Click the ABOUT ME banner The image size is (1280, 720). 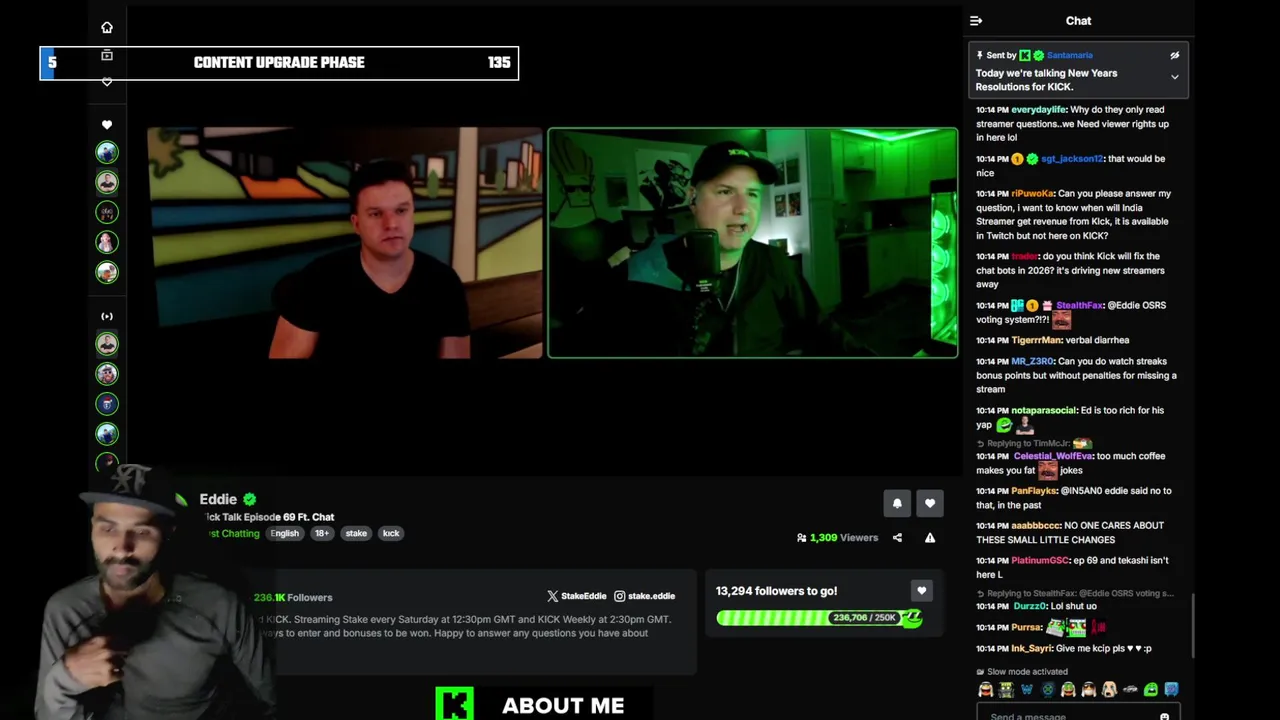pos(544,704)
